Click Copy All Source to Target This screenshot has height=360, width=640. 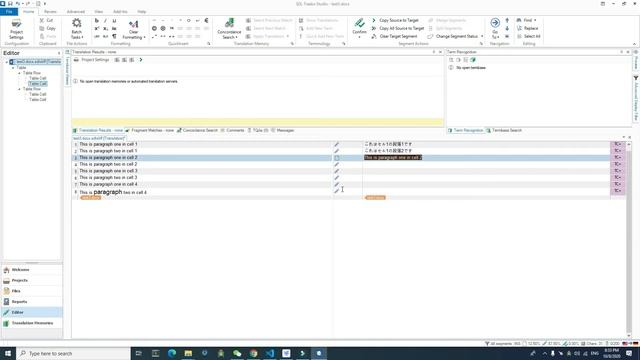click(398, 28)
